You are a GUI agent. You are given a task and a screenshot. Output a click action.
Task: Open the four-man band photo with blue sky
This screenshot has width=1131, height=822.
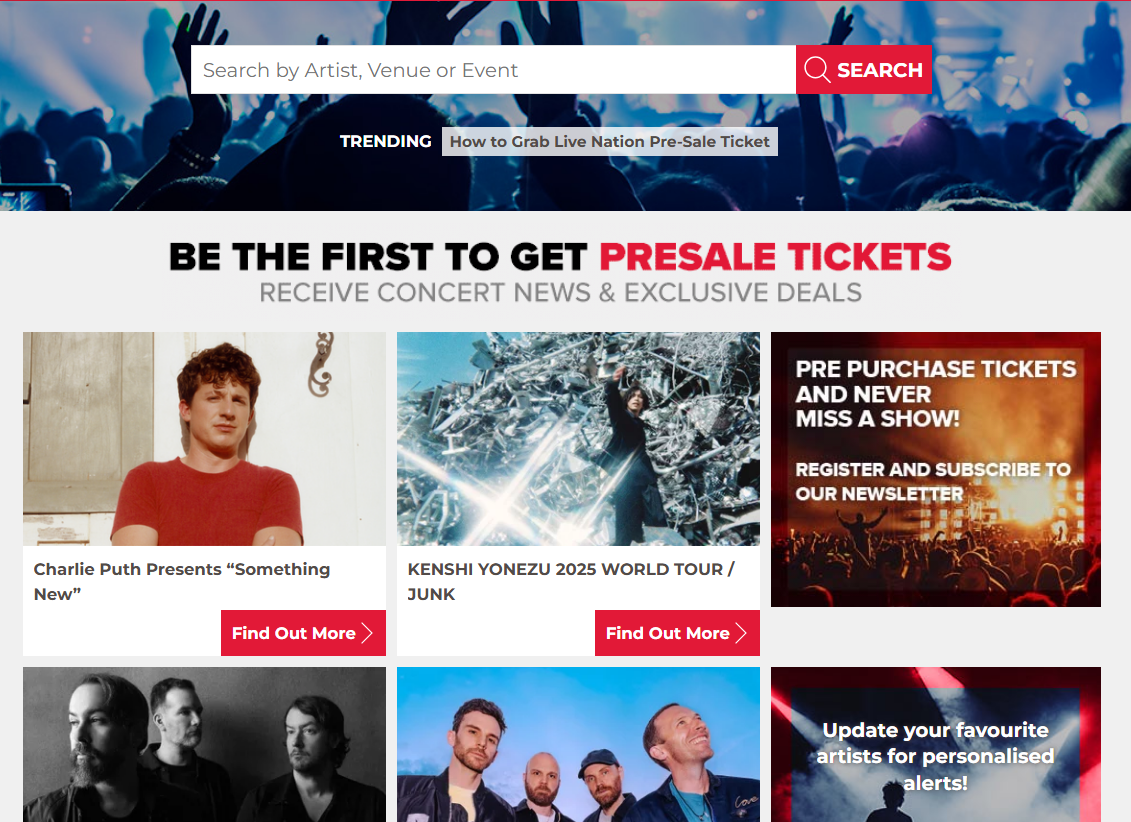[578, 744]
